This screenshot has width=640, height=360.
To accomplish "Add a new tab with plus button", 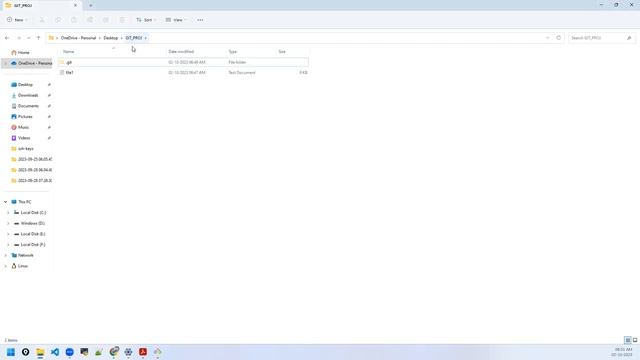I will click(91, 6).
